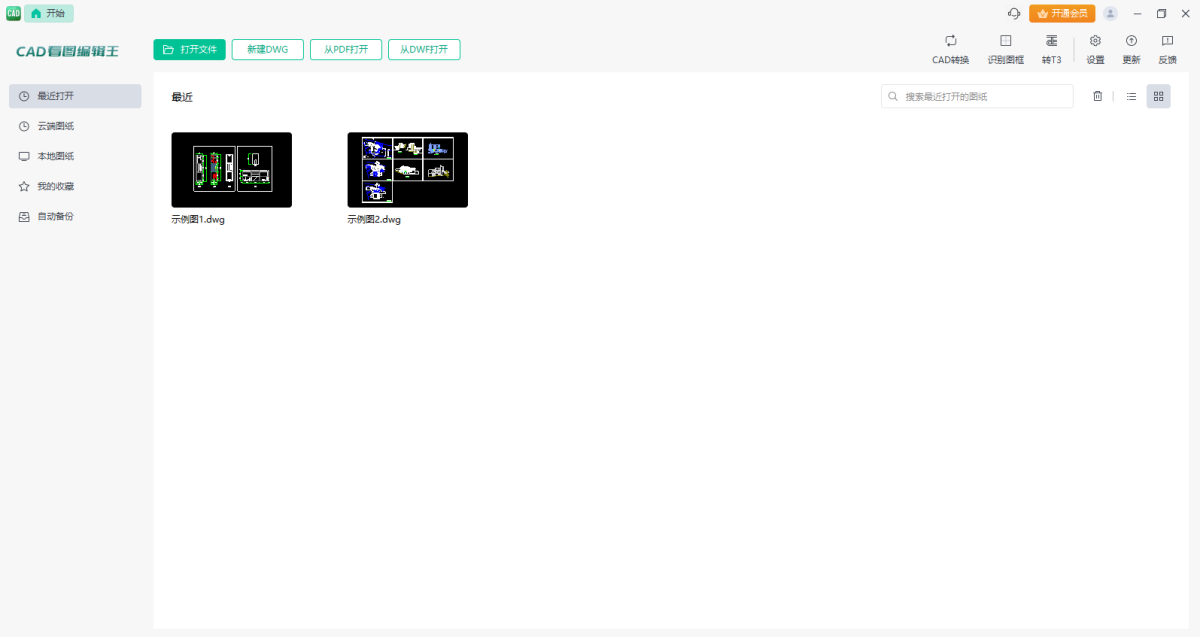Click the 最近 heading
Screen dimensions: 1200x637
pyautogui.click(x=182, y=97)
